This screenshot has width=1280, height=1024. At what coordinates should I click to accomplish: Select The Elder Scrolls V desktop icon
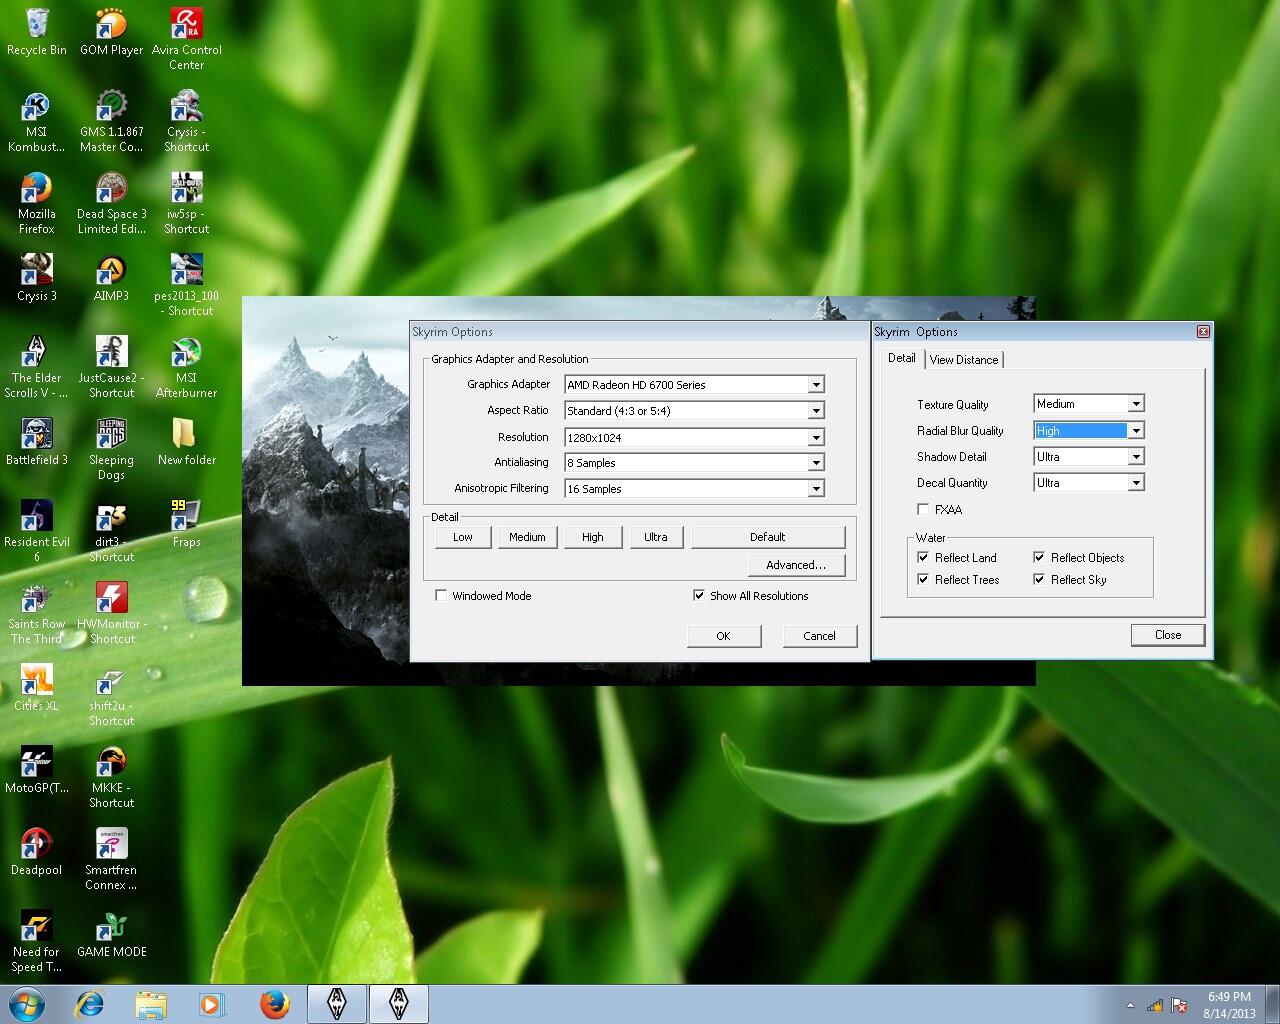(x=36, y=367)
